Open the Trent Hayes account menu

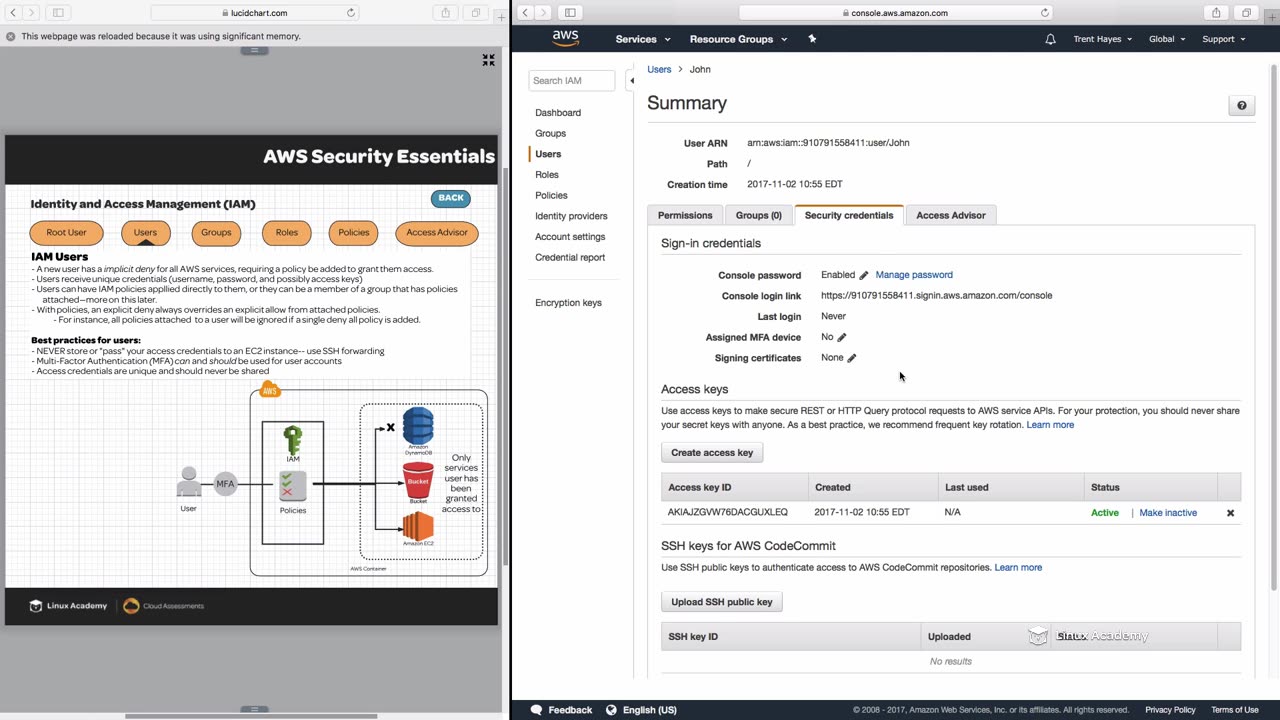(1102, 39)
